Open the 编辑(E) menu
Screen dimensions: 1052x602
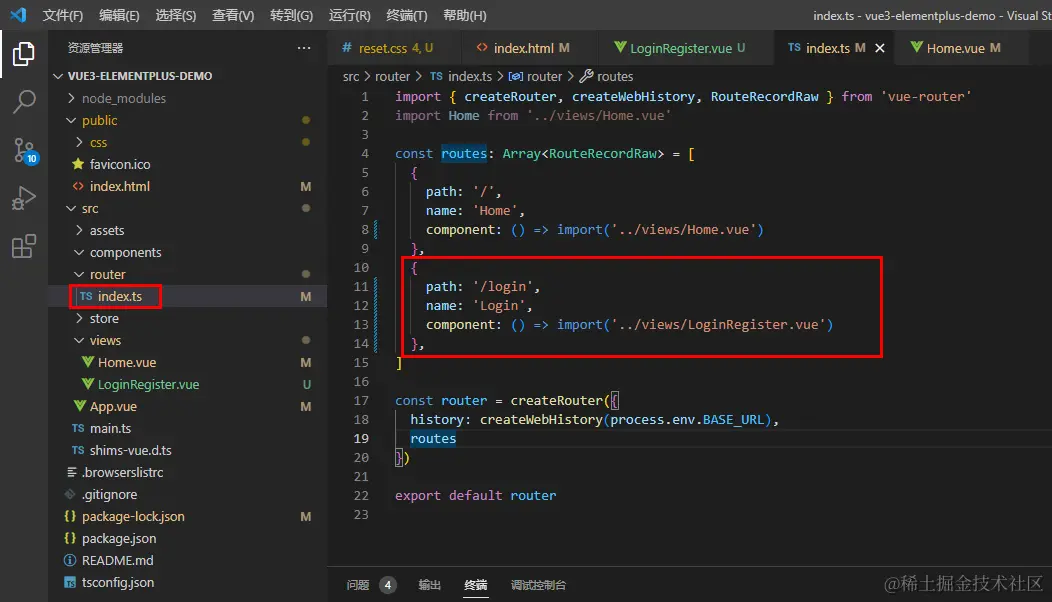coord(119,15)
